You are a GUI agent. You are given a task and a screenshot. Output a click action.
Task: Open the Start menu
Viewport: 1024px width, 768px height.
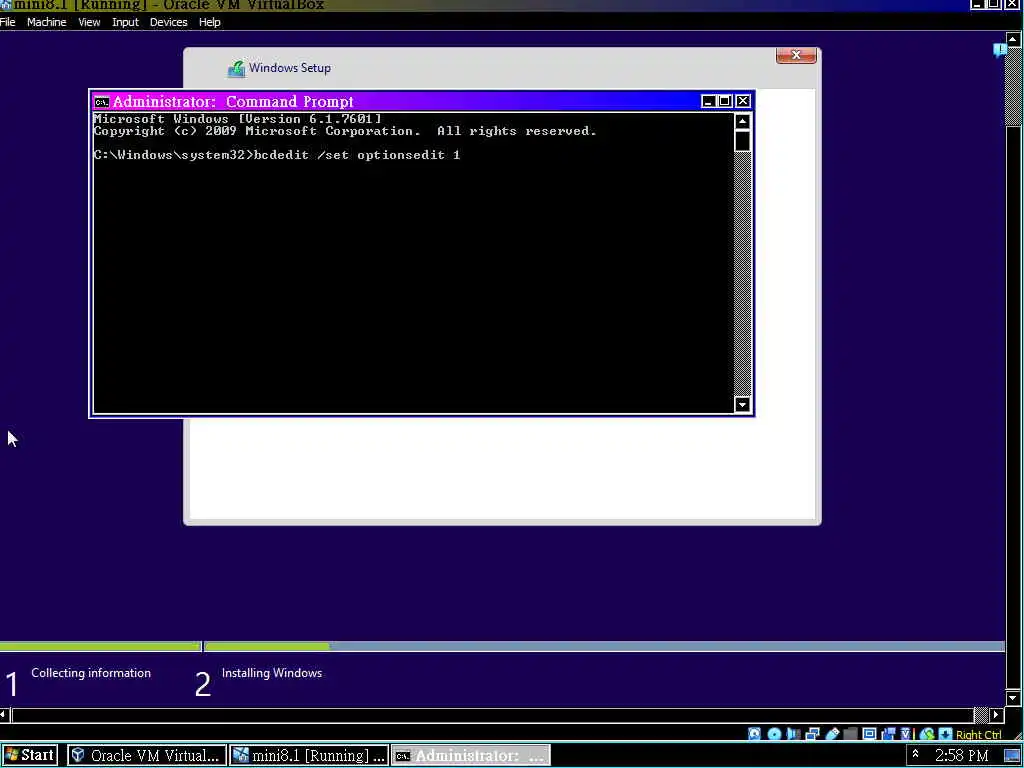(x=29, y=756)
